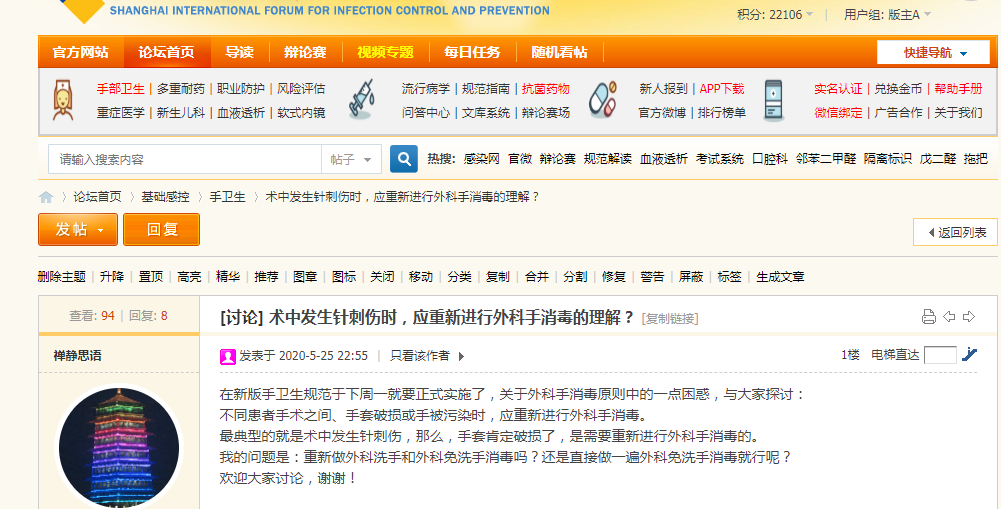Click the 复制链接 link by the title

click(670, 318)
